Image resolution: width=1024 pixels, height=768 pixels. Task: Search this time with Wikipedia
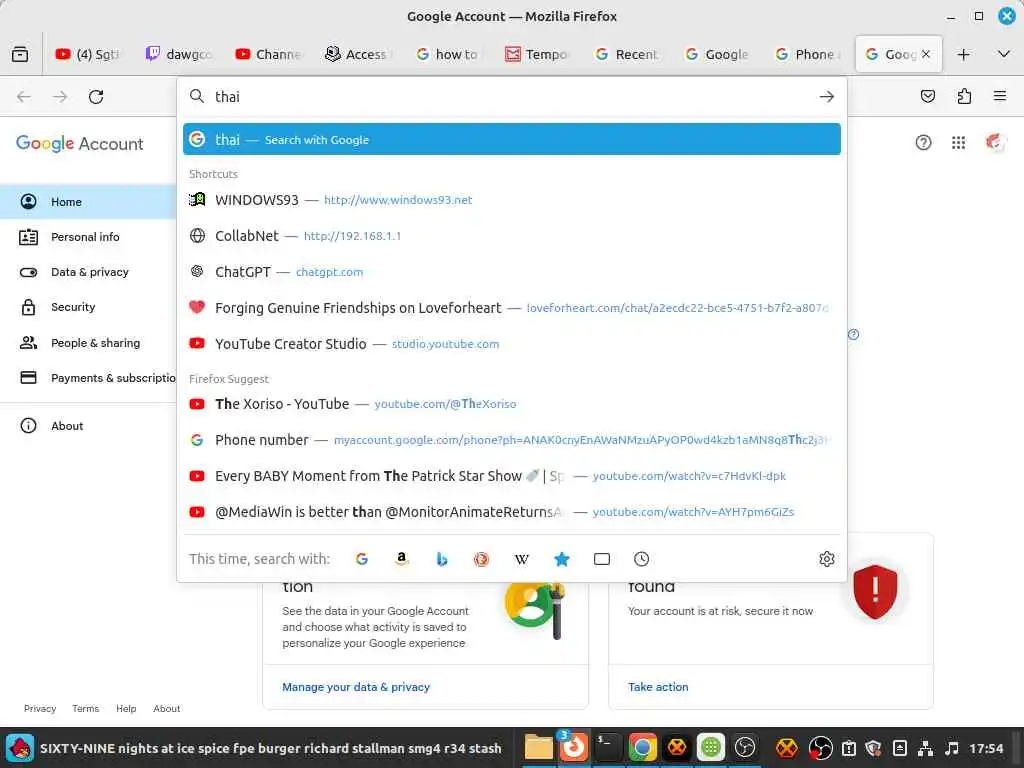522,559
